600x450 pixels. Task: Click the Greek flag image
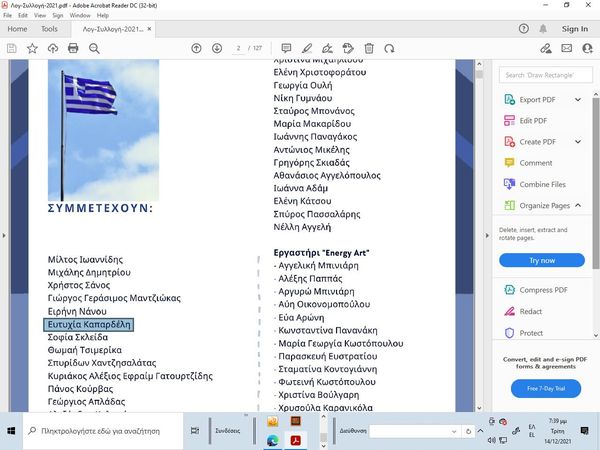pyautogui.click(x=103, y=130)
